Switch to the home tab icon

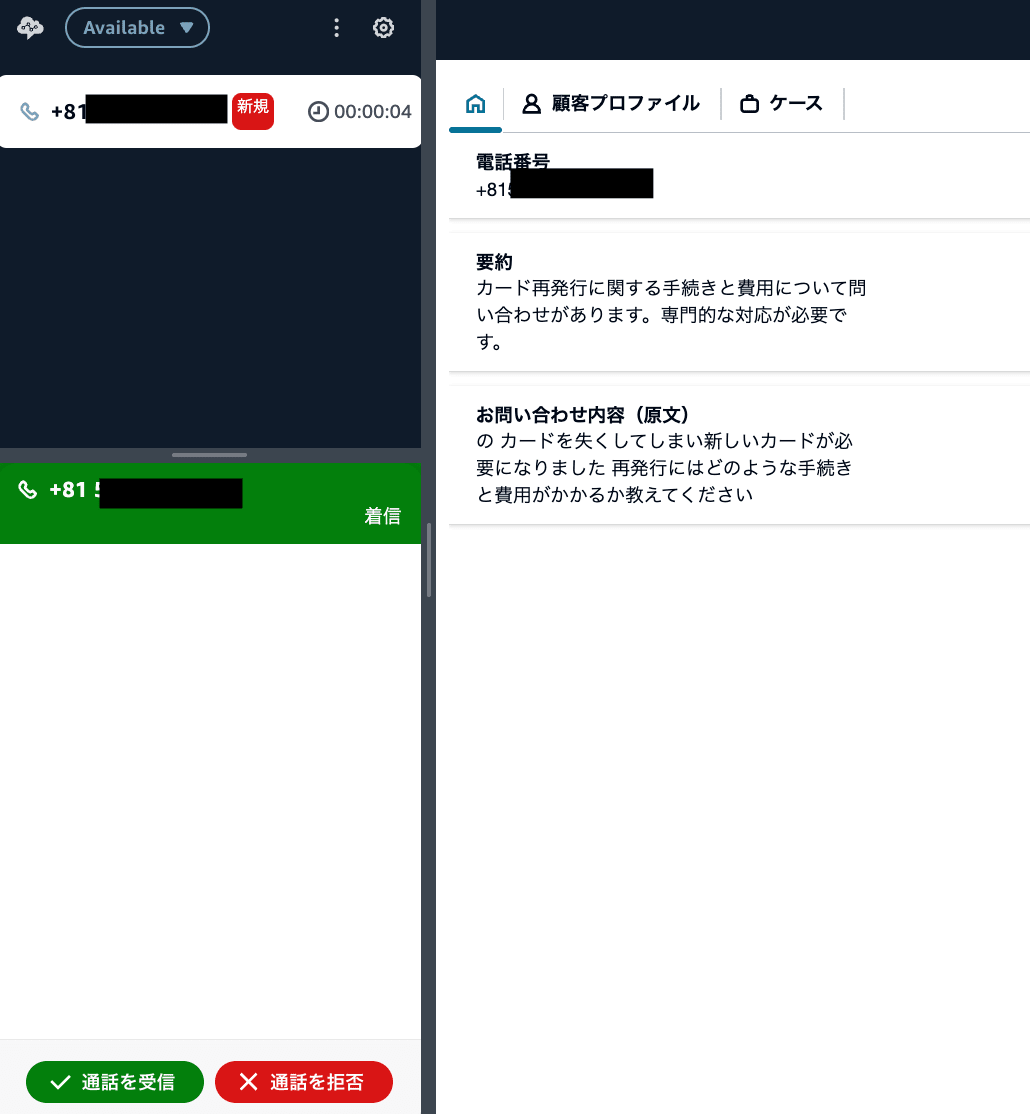(x=475, y=104)
